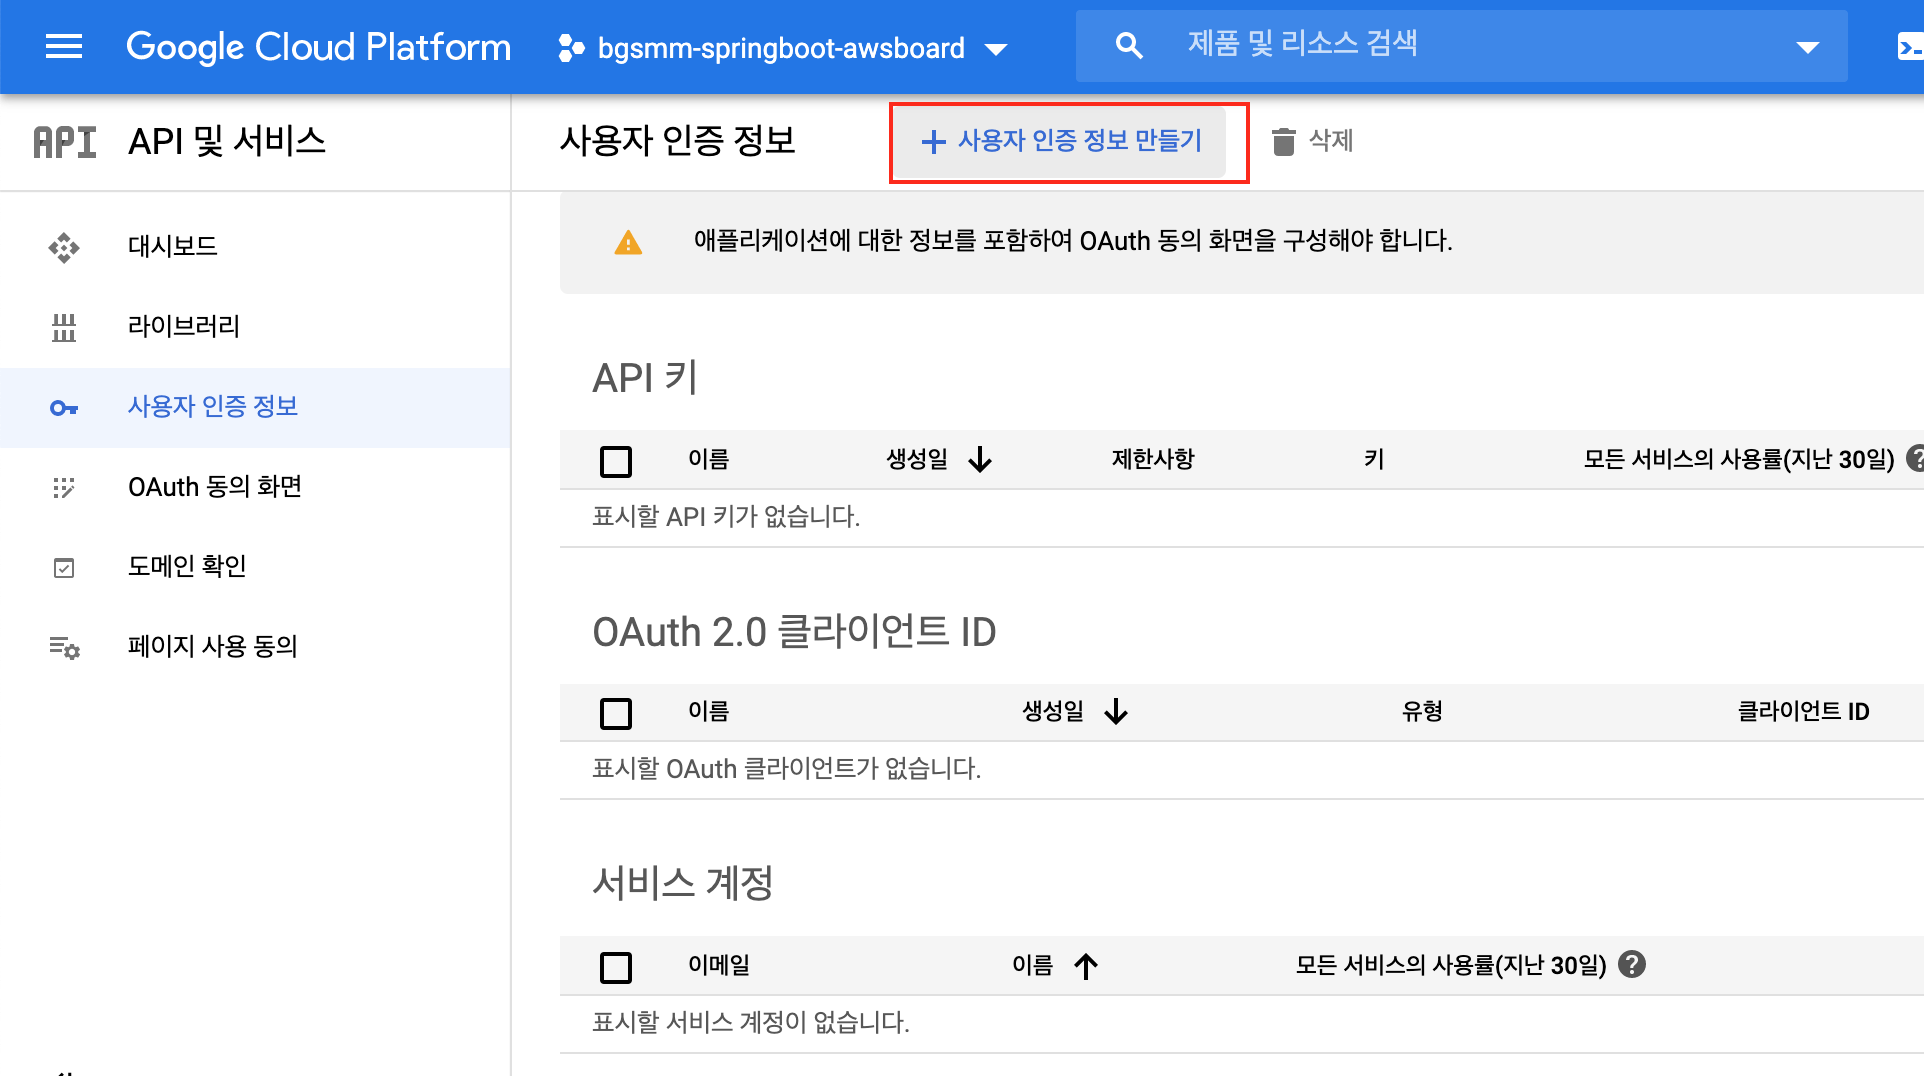Check the API 키 select-all checkbox
The image size is (1924, 1076).
pyautogui.click(x=615, y=461)
